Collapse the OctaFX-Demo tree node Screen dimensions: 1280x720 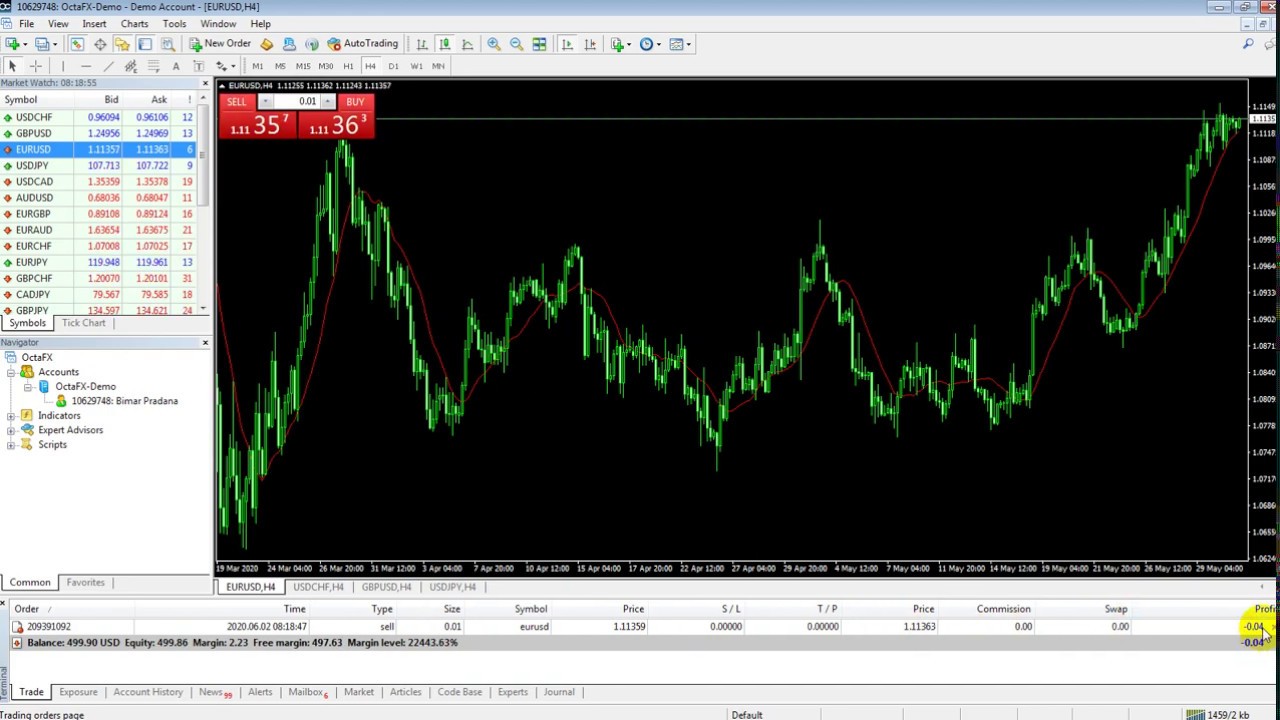29,386
